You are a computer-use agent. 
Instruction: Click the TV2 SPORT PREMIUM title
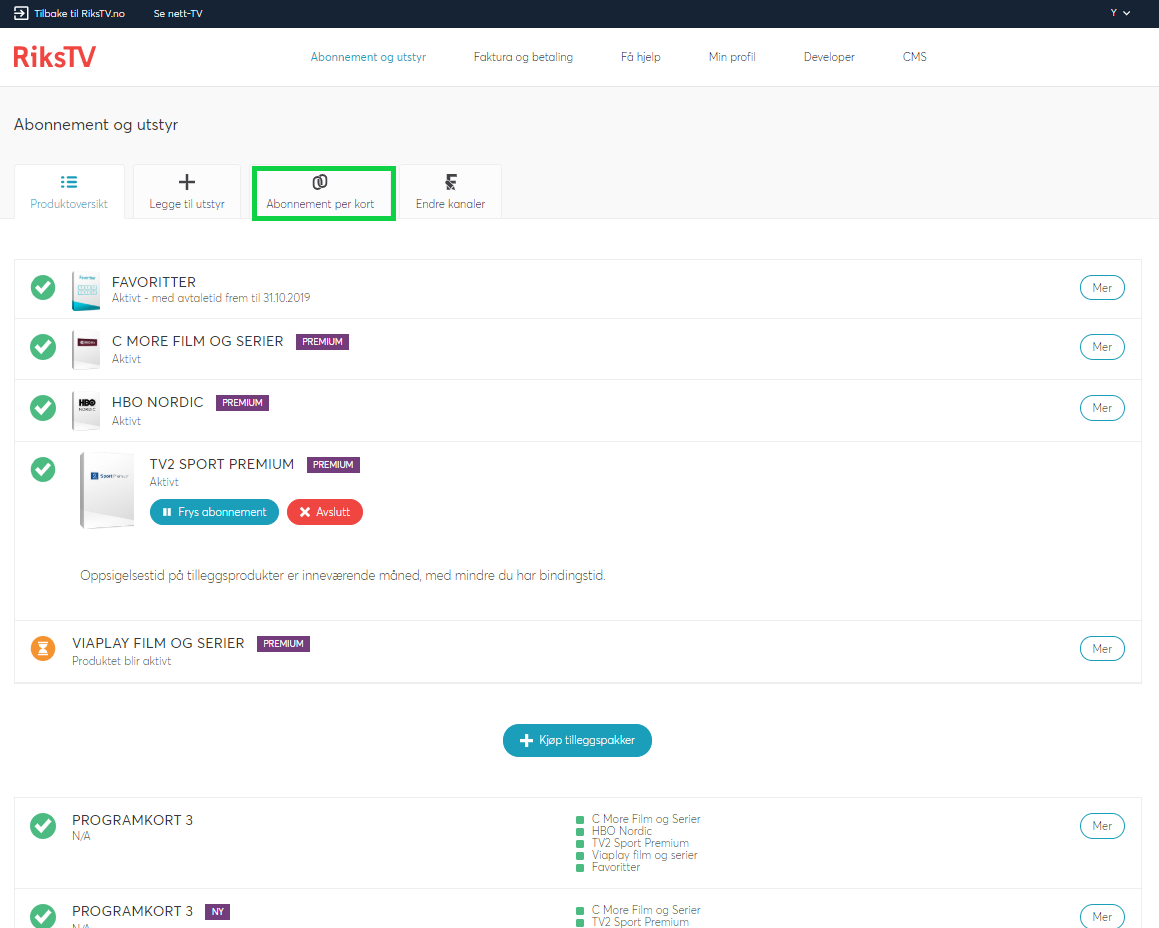coord(222,464)
